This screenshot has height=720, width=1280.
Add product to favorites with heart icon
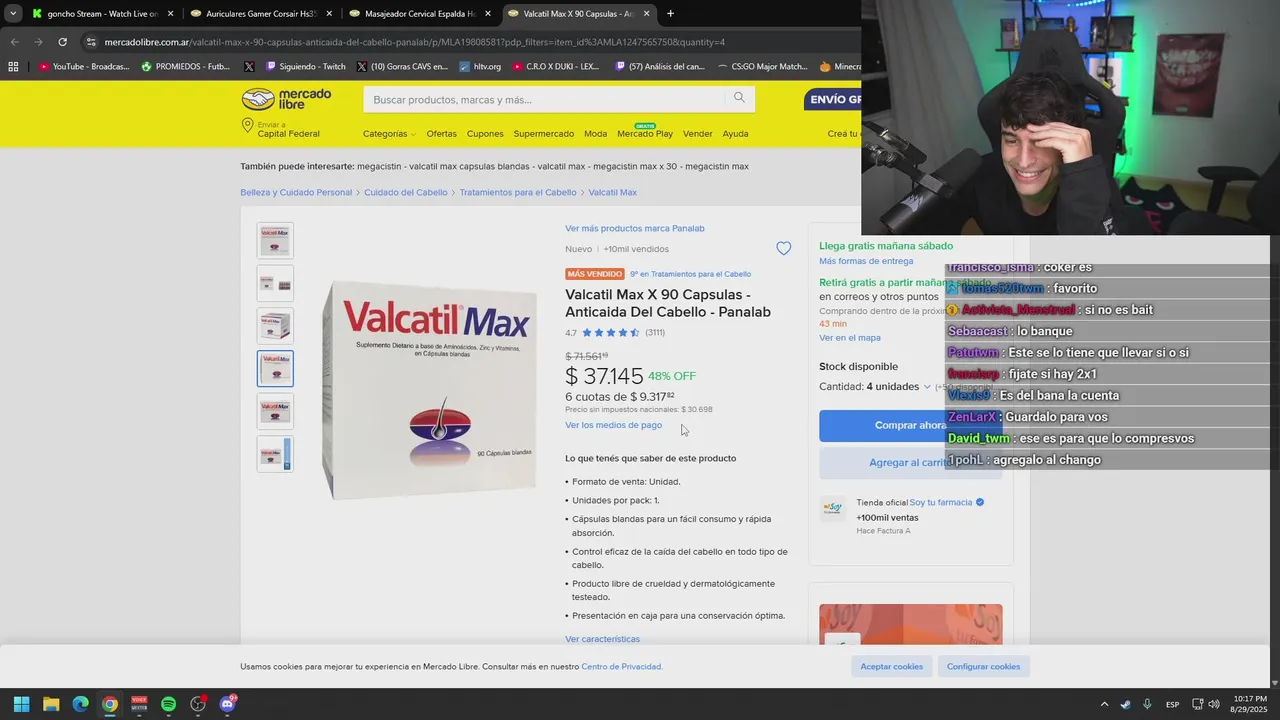[784, 248]
